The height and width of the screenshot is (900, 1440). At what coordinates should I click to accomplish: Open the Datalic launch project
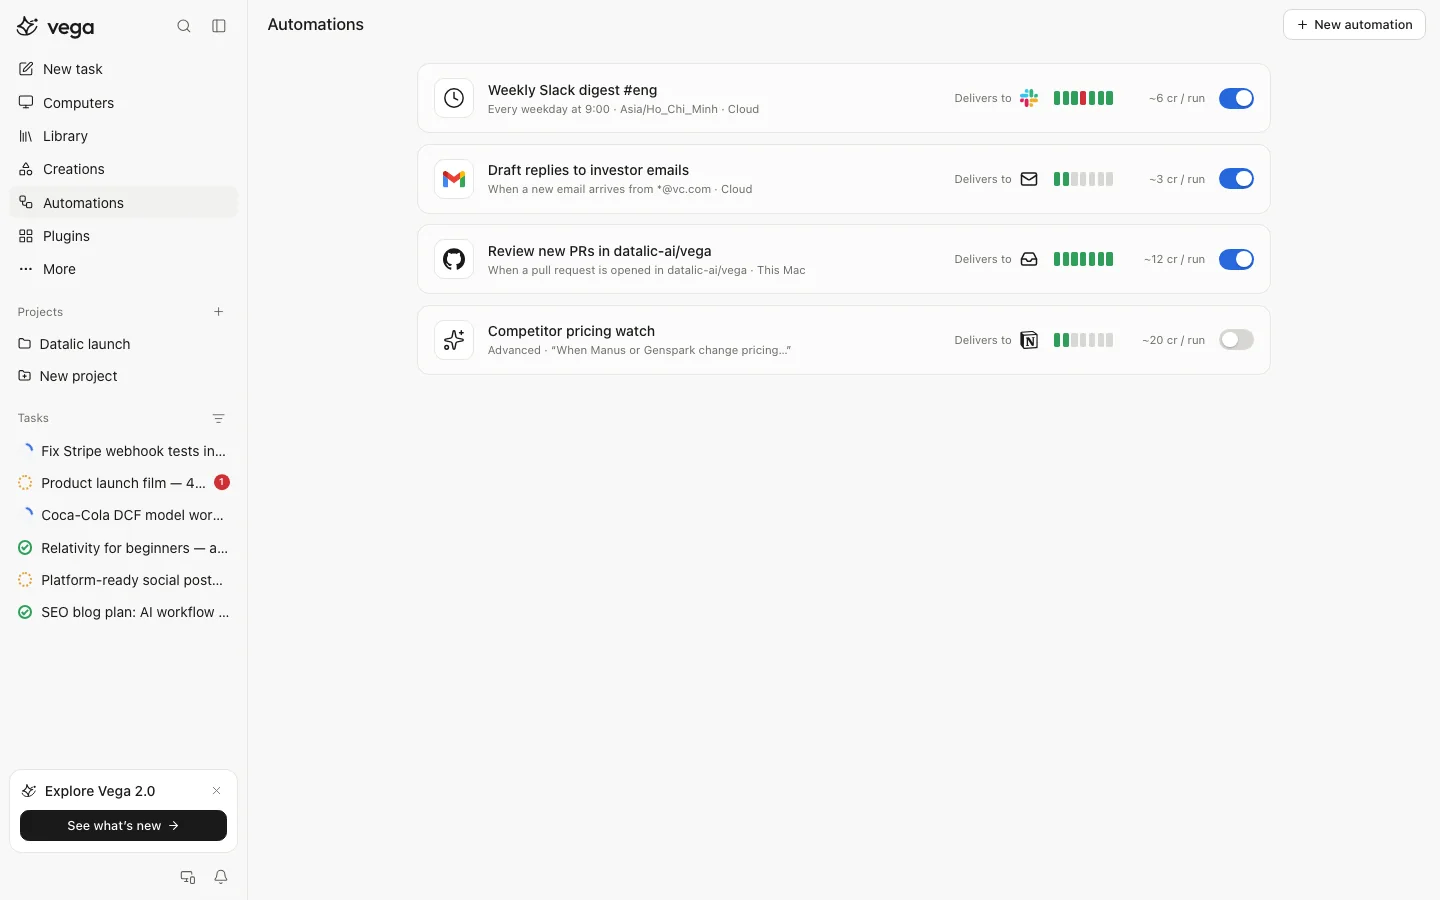pos(124,344)
